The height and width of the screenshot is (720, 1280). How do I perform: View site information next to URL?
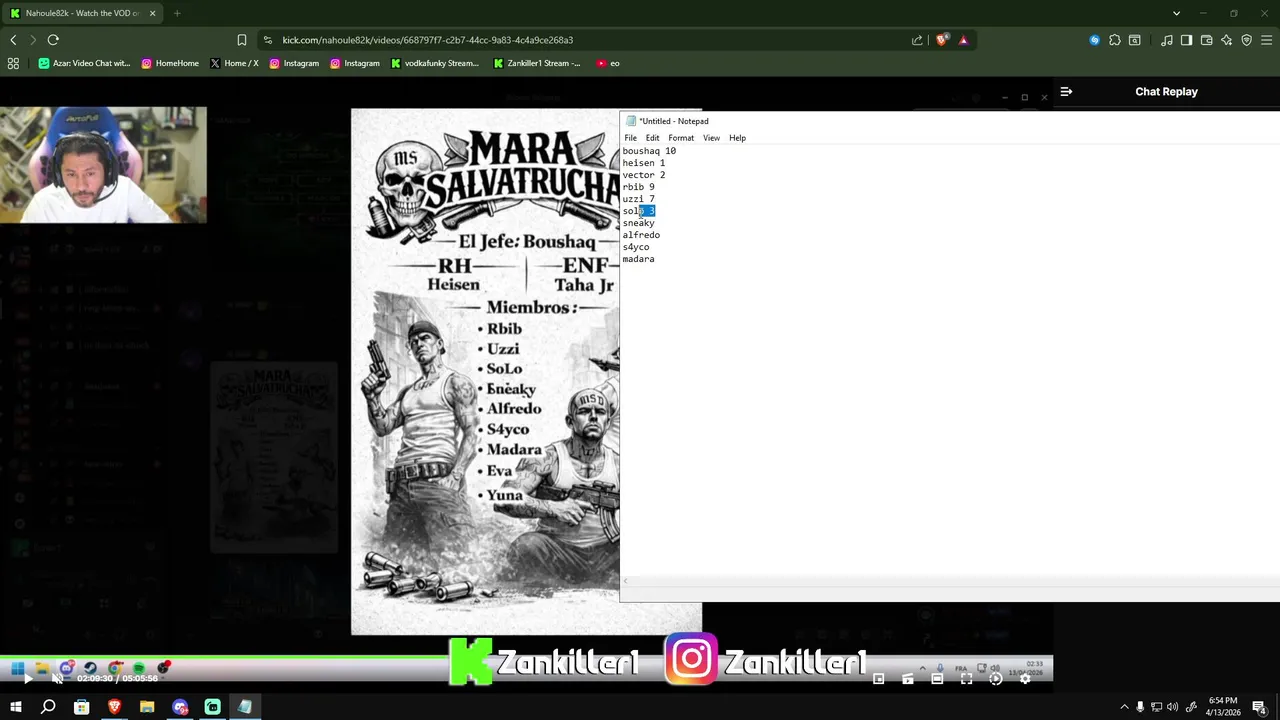(x=267, y=40)
